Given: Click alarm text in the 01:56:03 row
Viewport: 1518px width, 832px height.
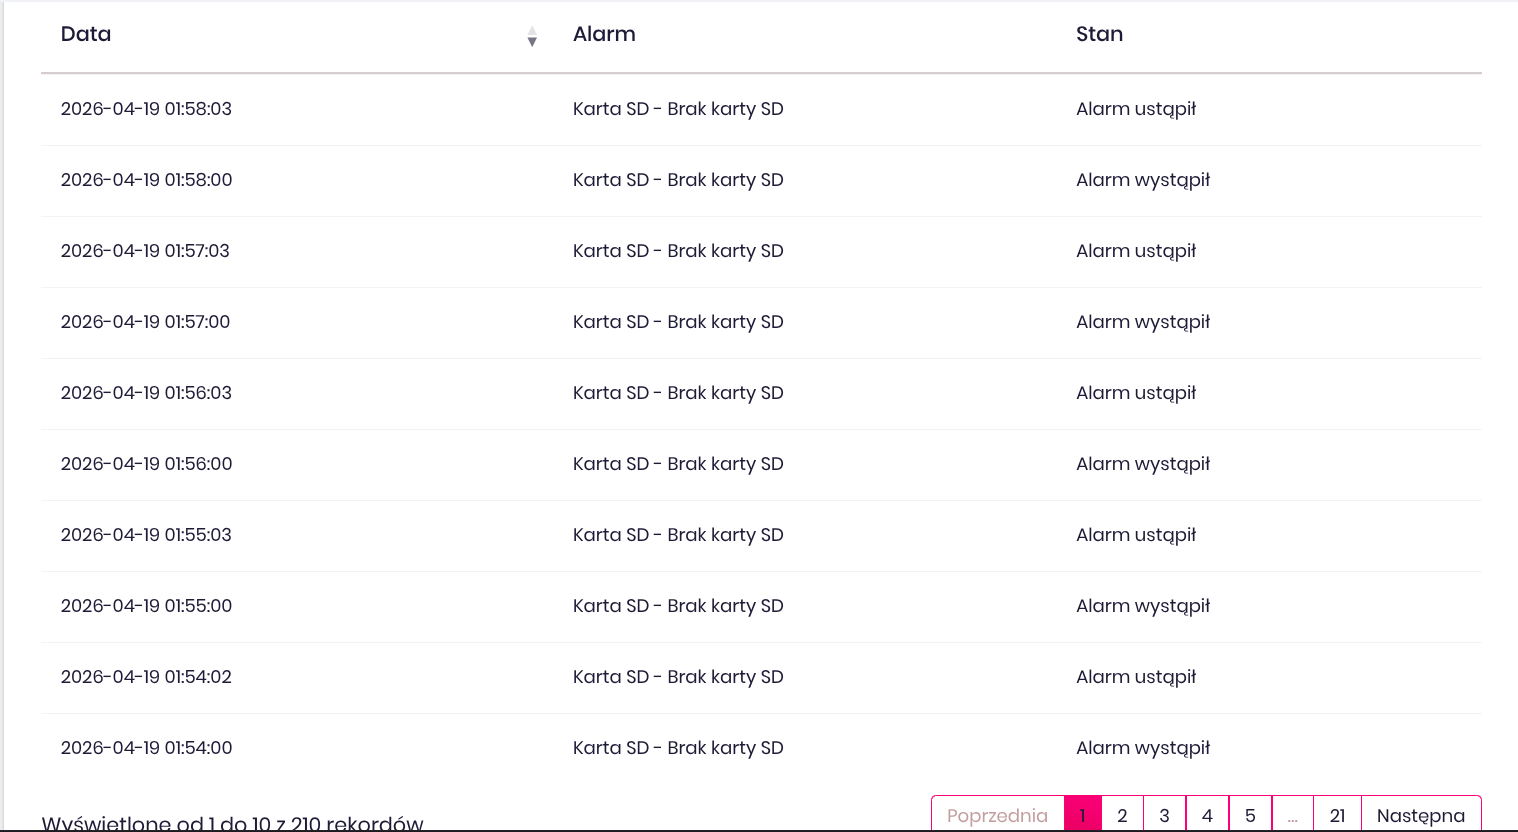Looking at the screenshot, I should 678,393.
